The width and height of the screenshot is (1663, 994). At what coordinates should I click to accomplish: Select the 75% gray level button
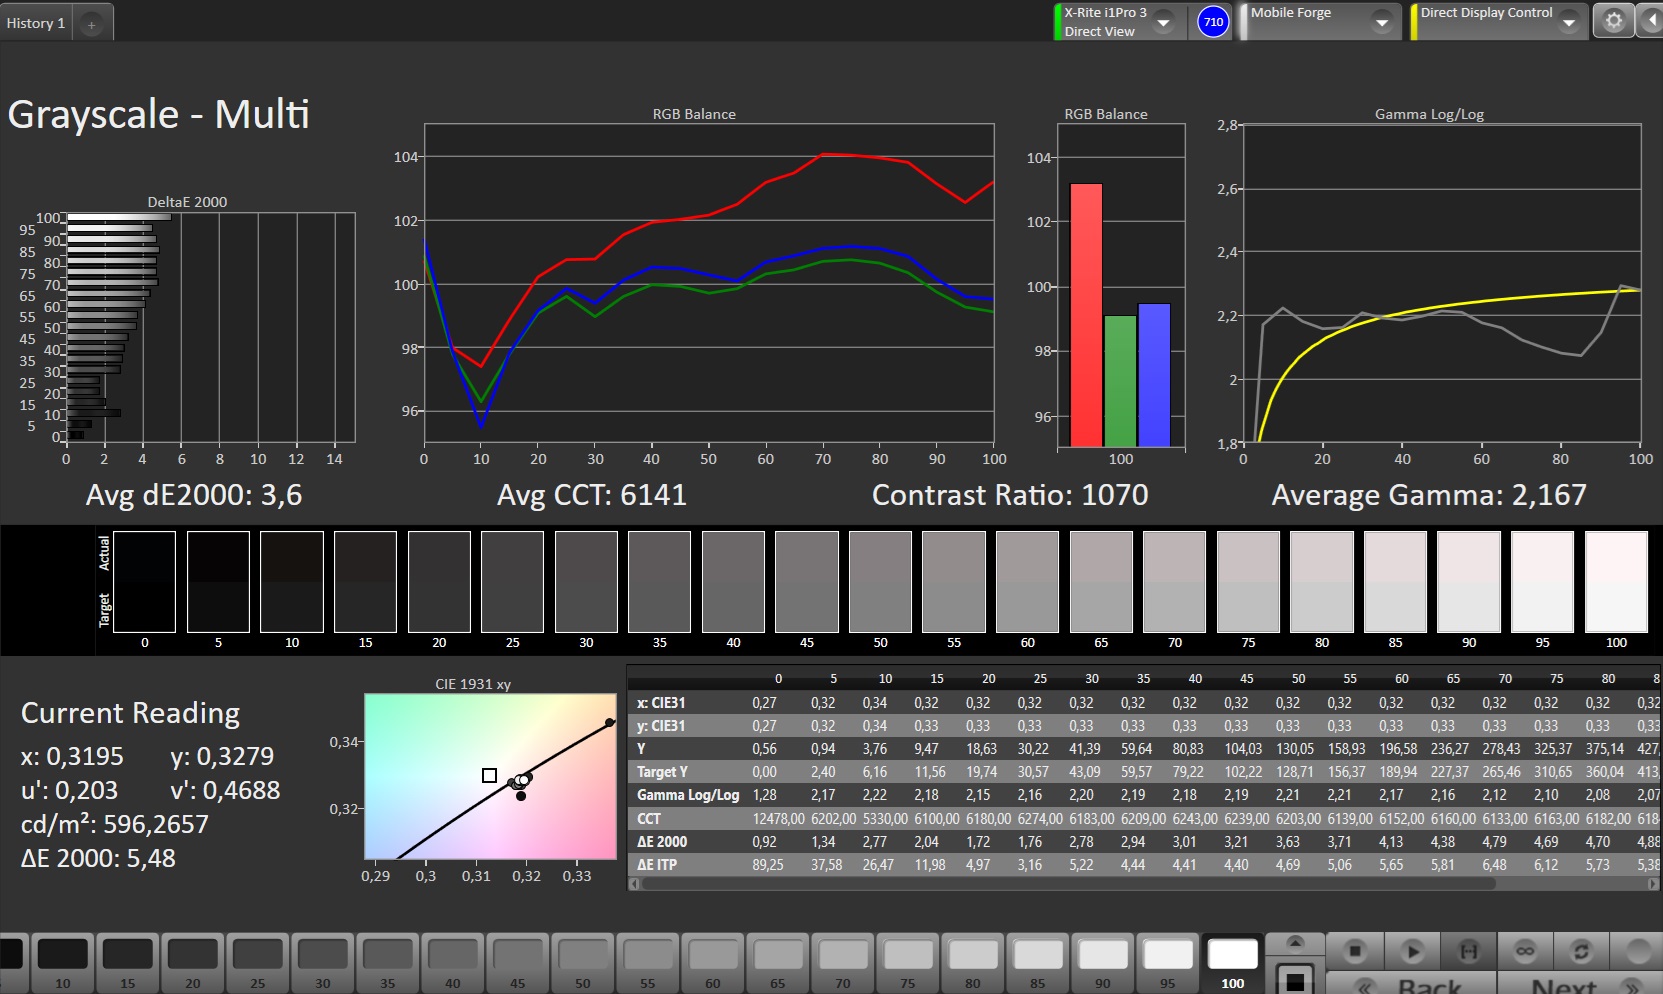coord(908,963)
